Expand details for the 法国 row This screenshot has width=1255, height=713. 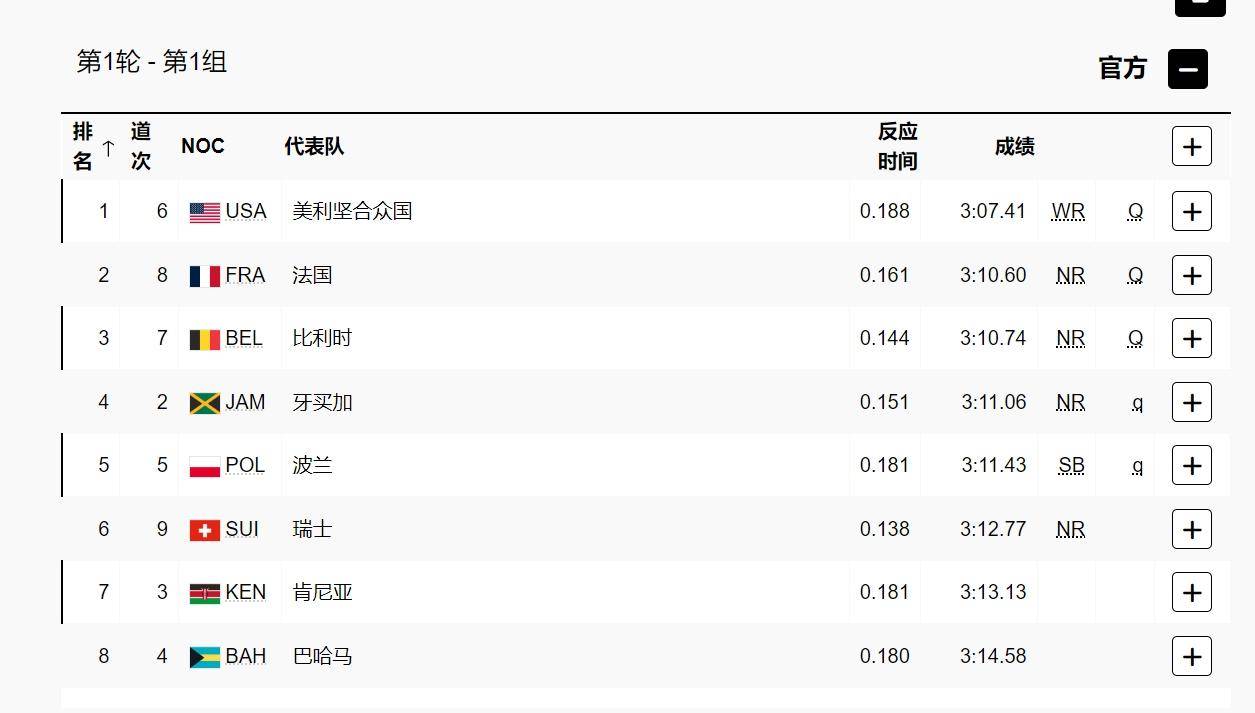1191,275
